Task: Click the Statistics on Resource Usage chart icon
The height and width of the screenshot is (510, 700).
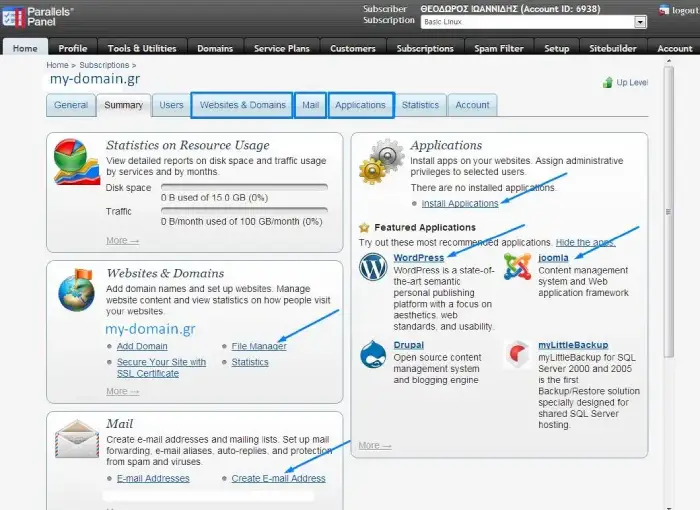Action: [x=76, y=162]
